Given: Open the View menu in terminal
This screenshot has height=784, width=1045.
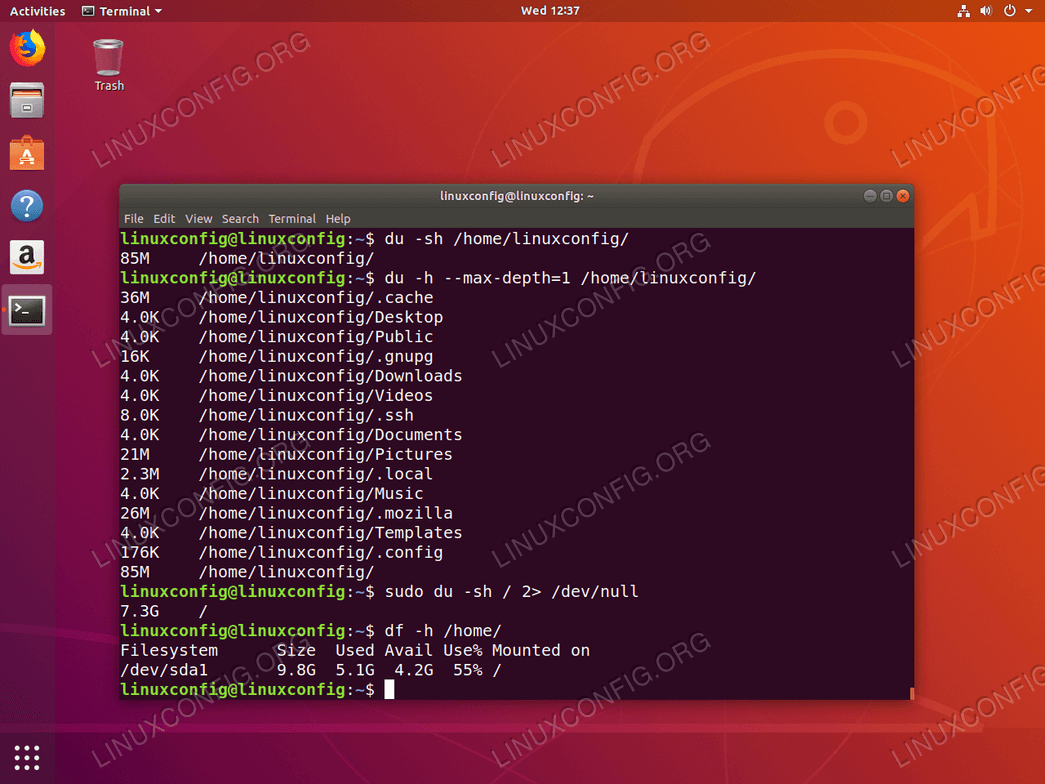Looking at the screenshot, I should pos(199,219).
